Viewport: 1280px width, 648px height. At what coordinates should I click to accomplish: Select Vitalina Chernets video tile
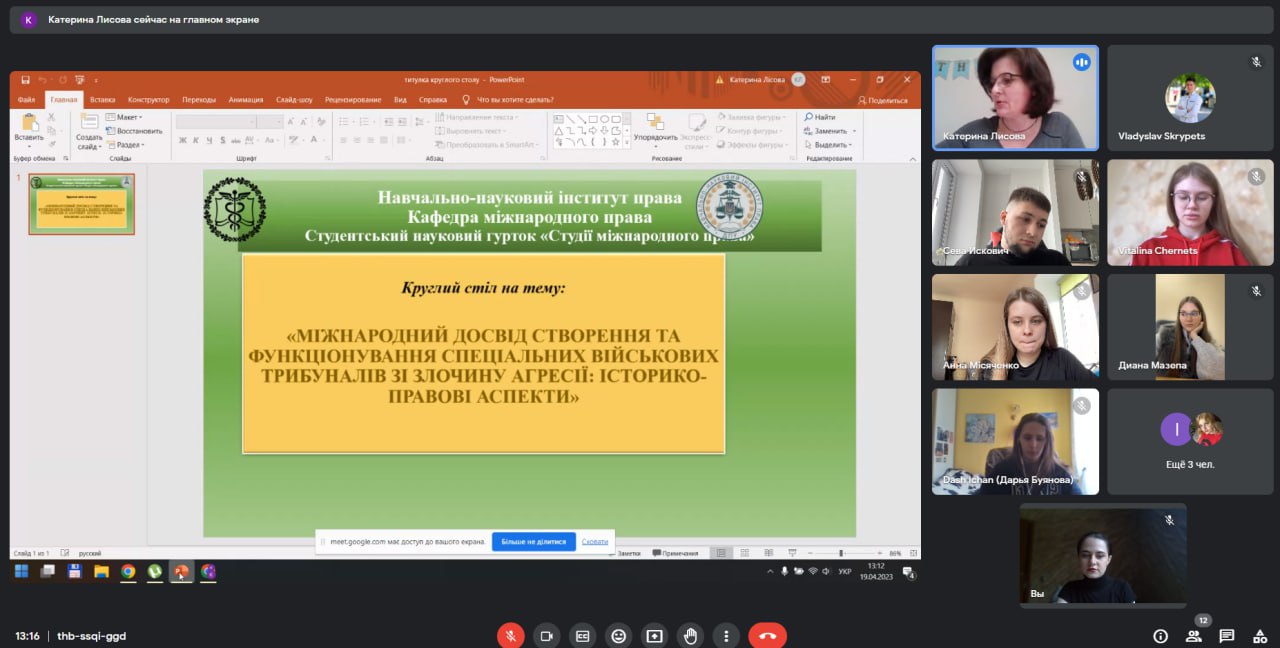[1190, 212]
